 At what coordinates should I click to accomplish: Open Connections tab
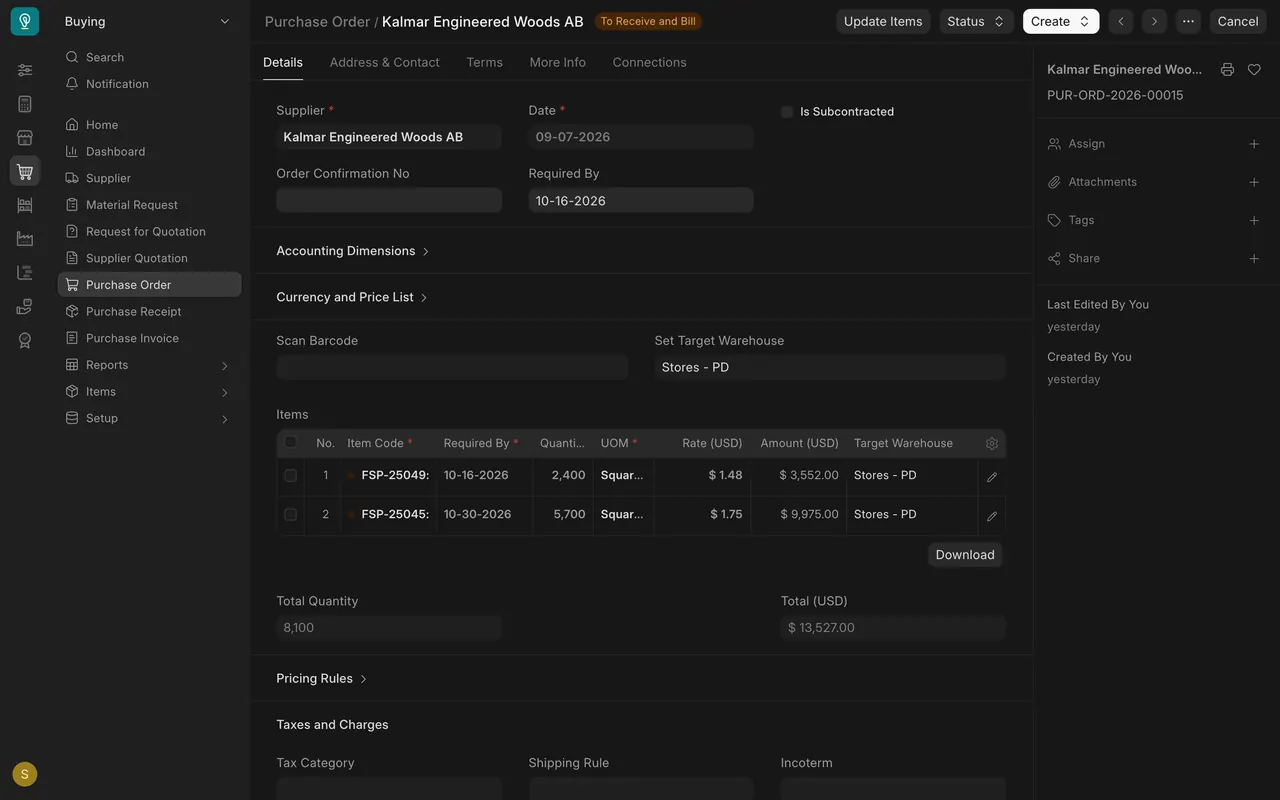649,62
